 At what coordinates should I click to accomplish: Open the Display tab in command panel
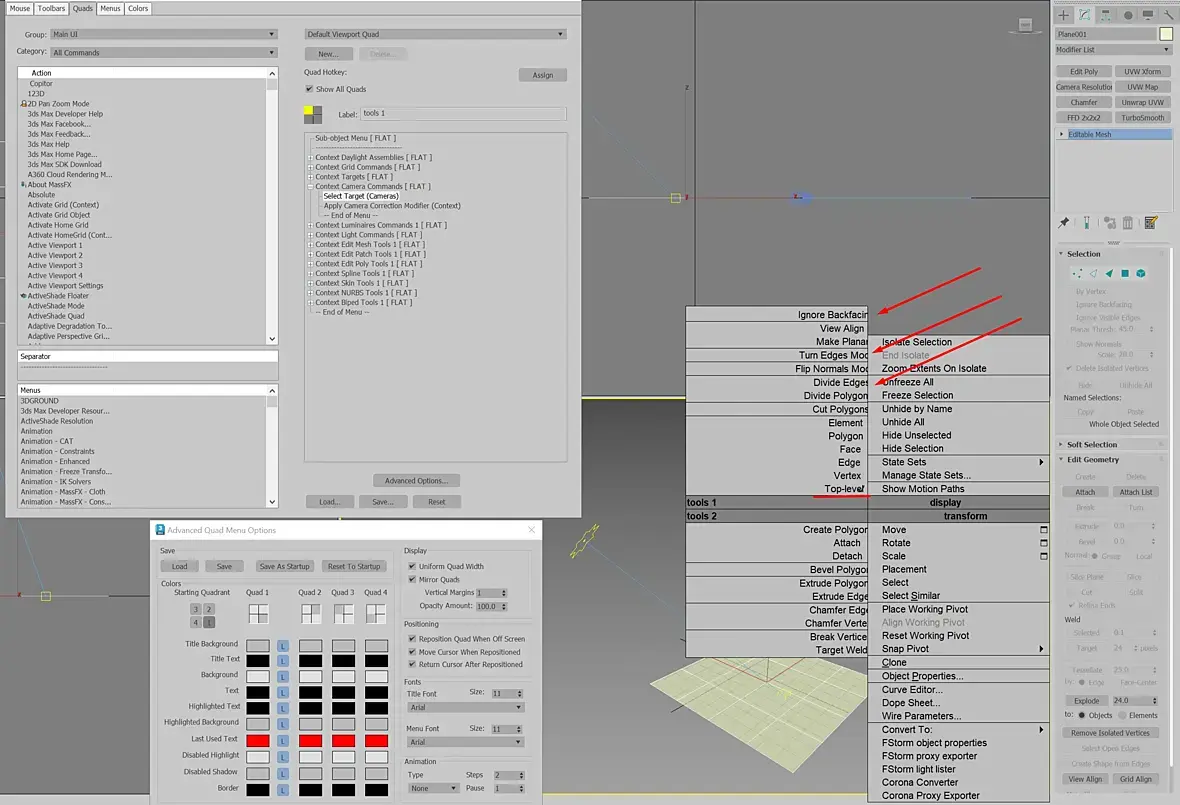(1148, 14)
